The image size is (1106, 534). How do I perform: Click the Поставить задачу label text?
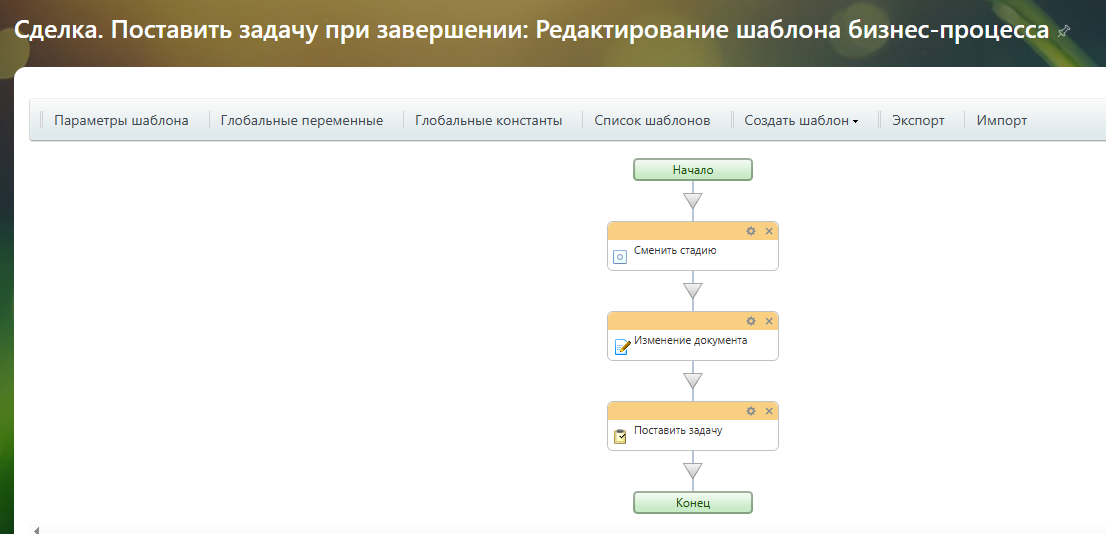(x=678, y=430)
